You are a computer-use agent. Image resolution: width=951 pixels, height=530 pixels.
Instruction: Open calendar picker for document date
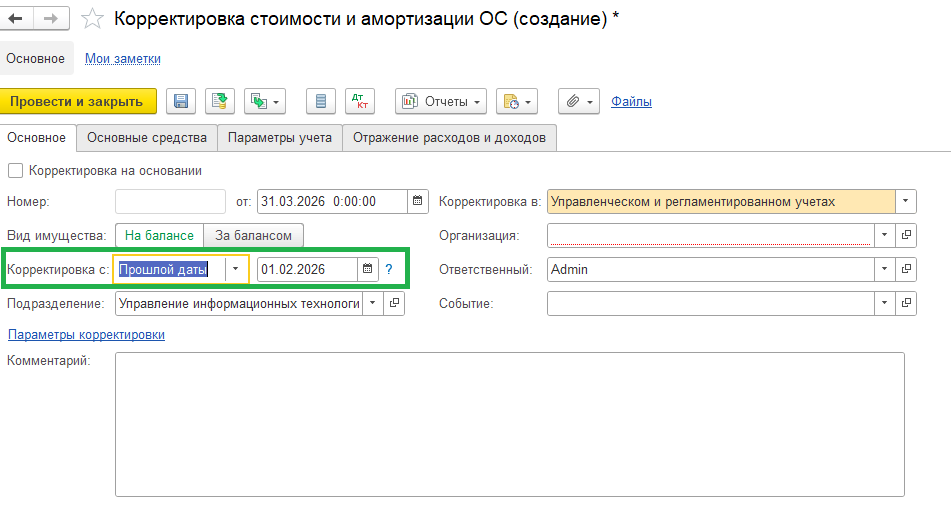(418, 201)
